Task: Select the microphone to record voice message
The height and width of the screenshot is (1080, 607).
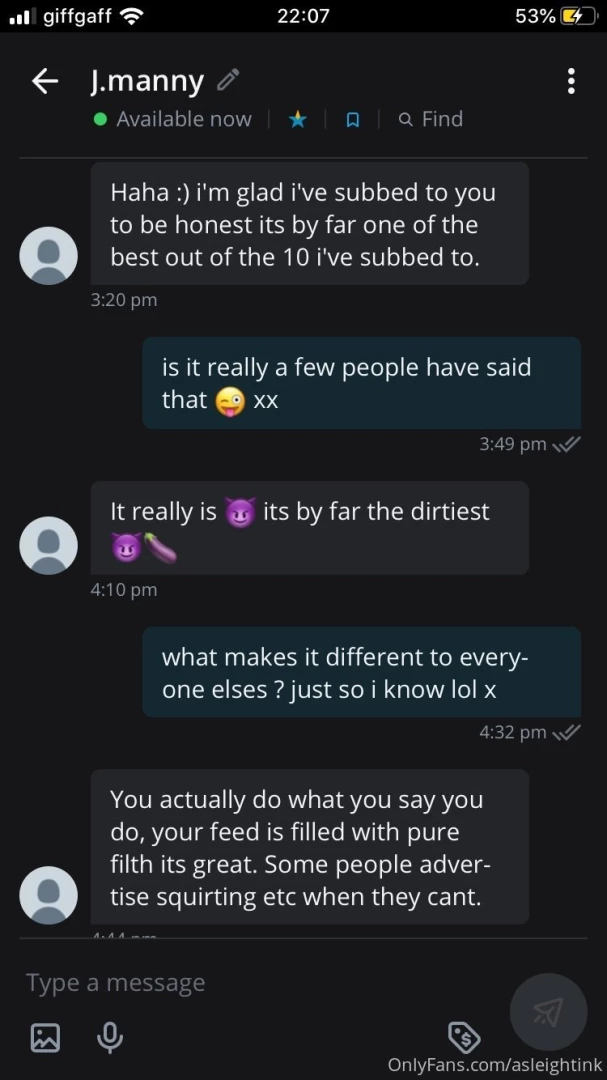Action: point(110,1038)
